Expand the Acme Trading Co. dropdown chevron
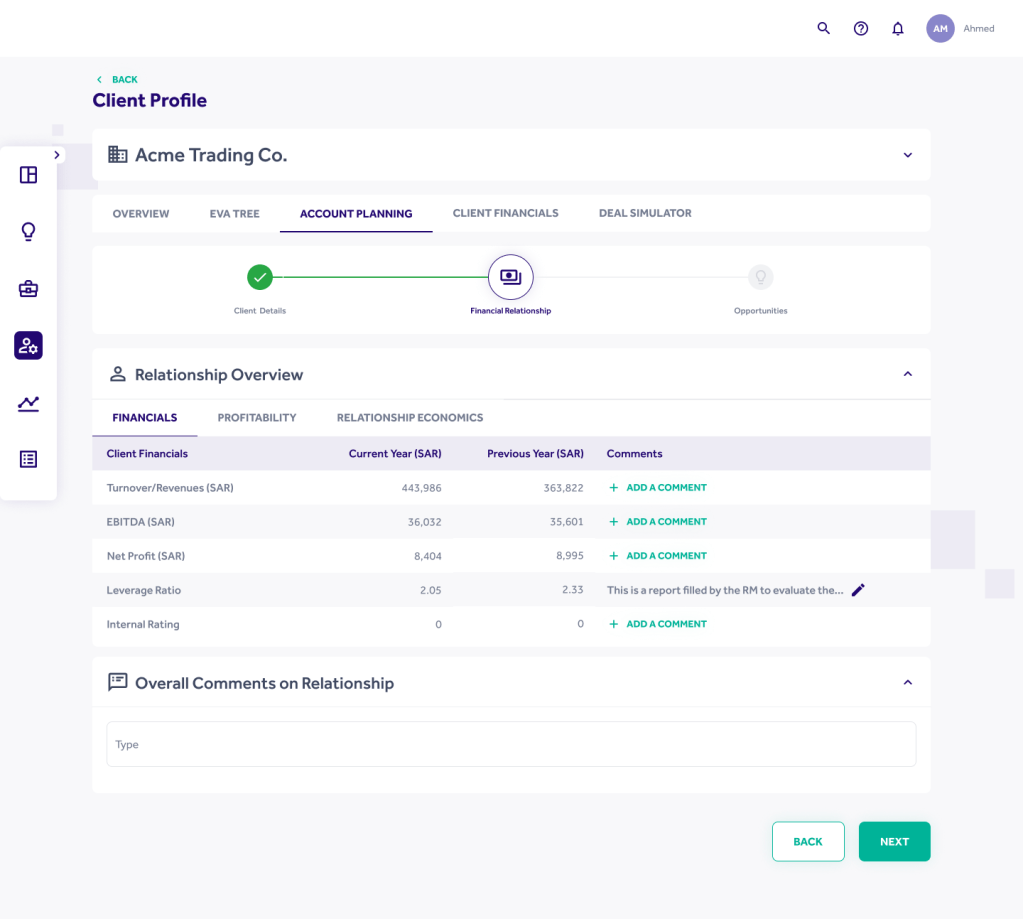Screen dimensions: 1023x919 [907, 155]
